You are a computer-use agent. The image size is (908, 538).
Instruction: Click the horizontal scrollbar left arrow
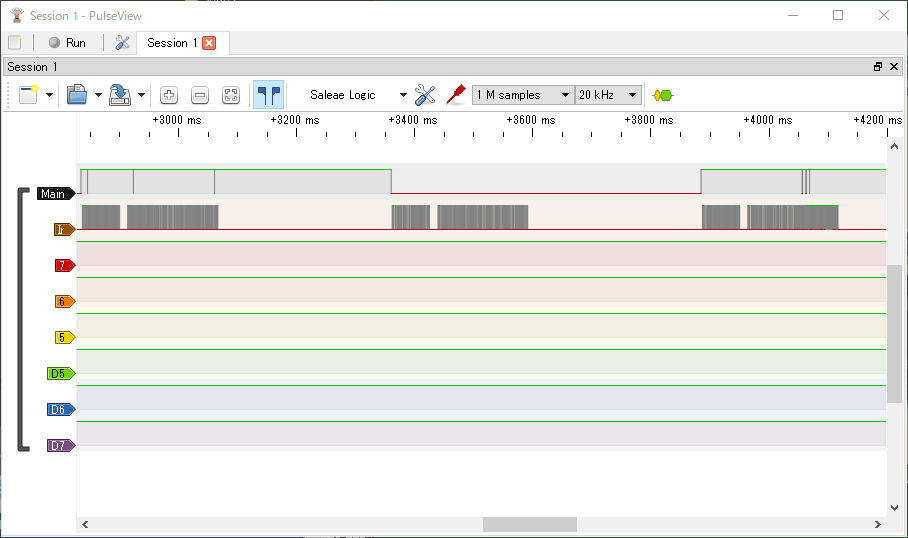click(x=85, y=524)
